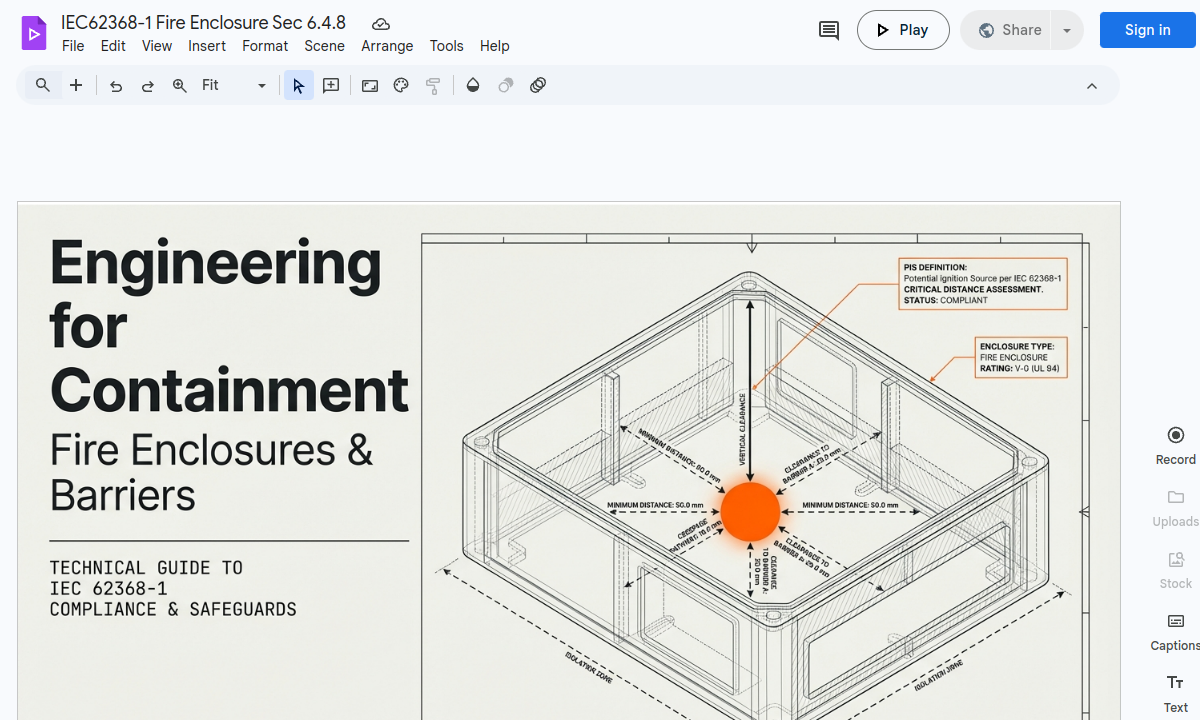Select the paint format tool
This screenshot has width=1200, height=720.
(x=433, y=85)
